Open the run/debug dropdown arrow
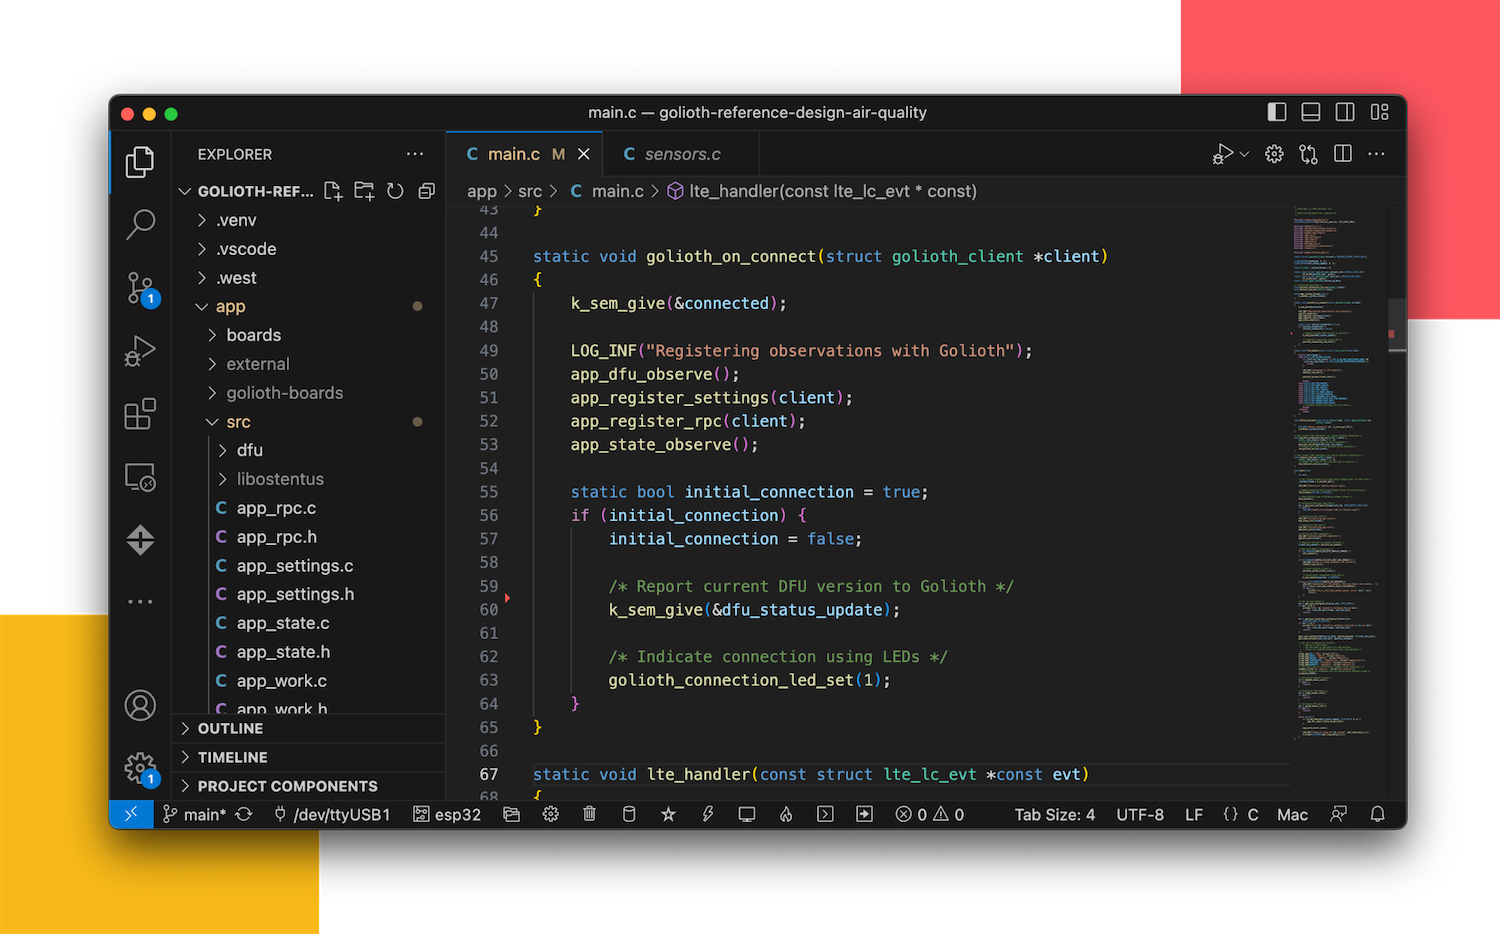This screenshot has height=934, width=1500. click(1245, 154)
